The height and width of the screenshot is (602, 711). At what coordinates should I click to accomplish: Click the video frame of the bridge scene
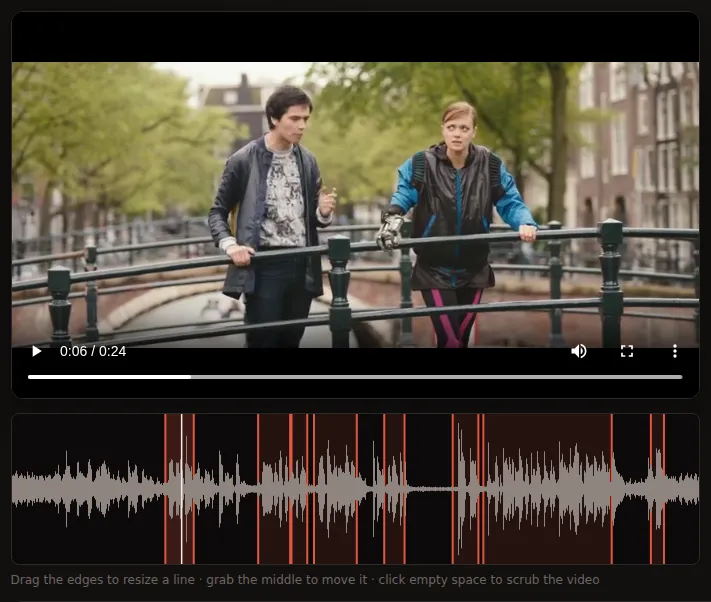(x=355, y=205)
